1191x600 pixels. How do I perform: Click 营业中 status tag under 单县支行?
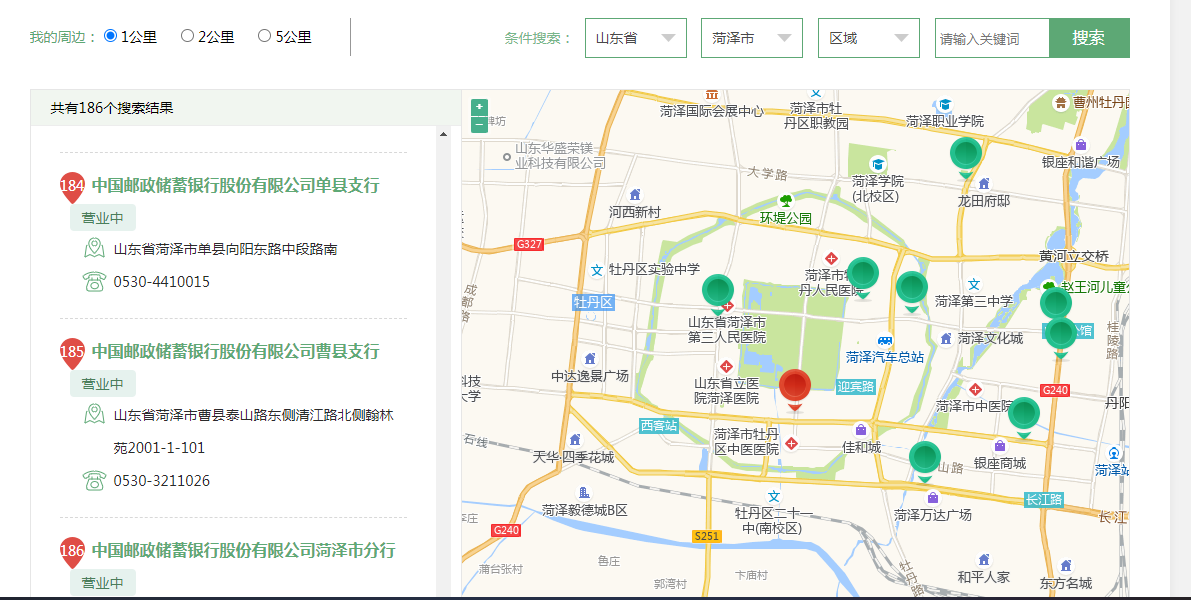pyautogui.click(x=103, y=217)
